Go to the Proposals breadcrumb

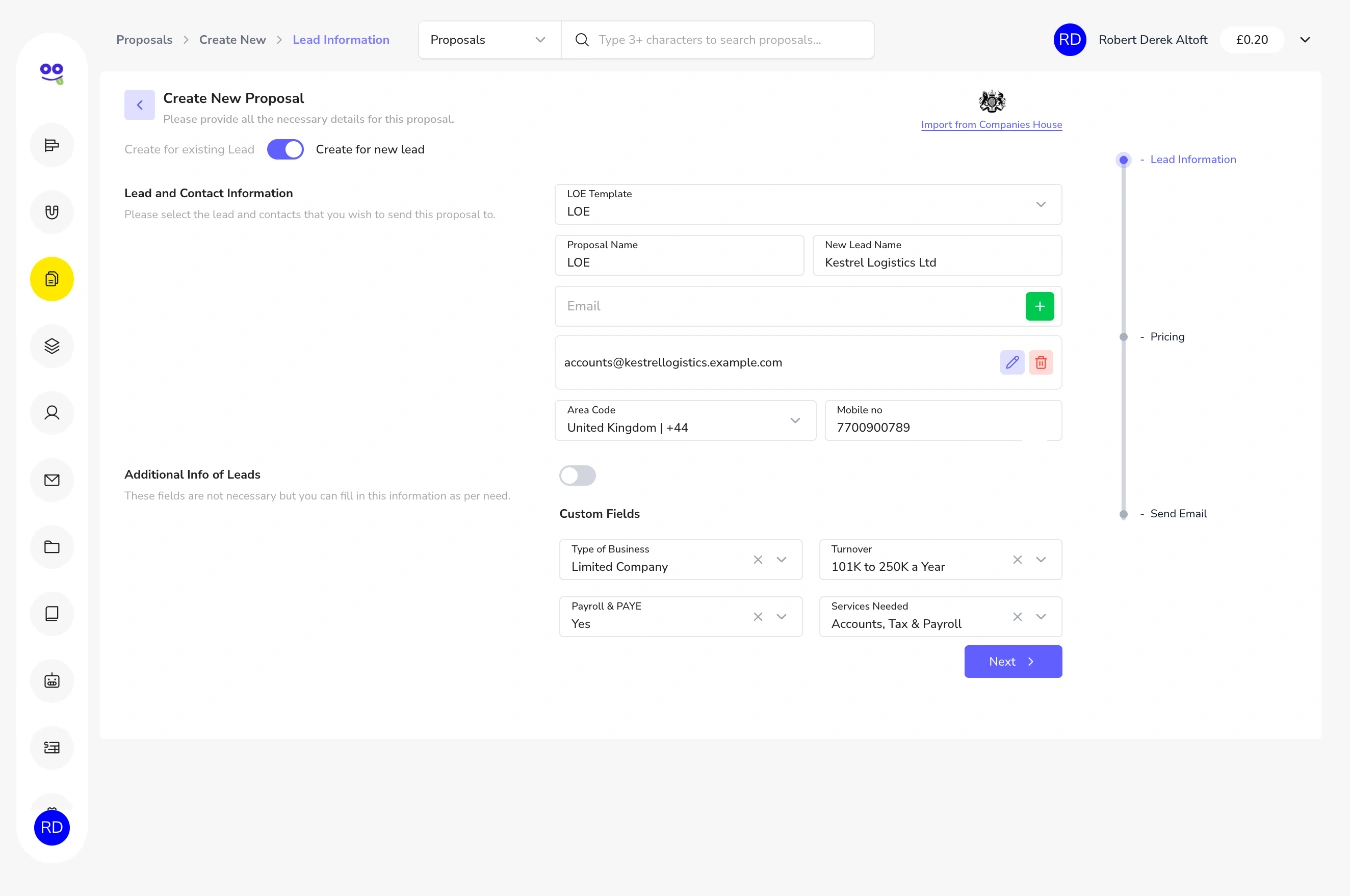[144, 40]
